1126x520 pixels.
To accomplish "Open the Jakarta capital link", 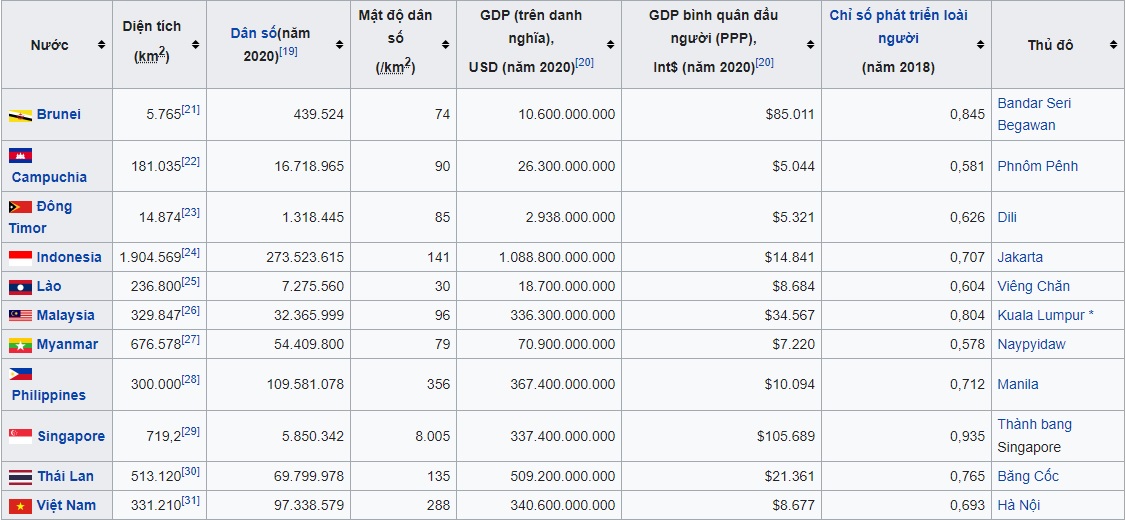I will click(1019, 257).
